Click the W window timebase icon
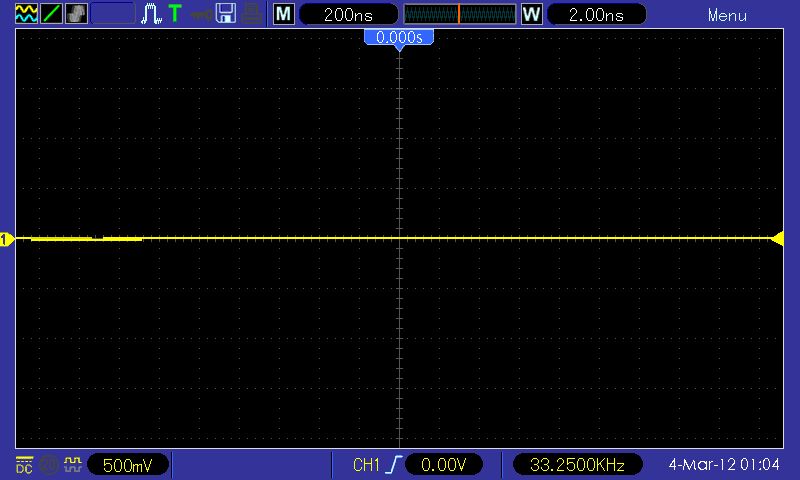800x480 pixels. 531,14
